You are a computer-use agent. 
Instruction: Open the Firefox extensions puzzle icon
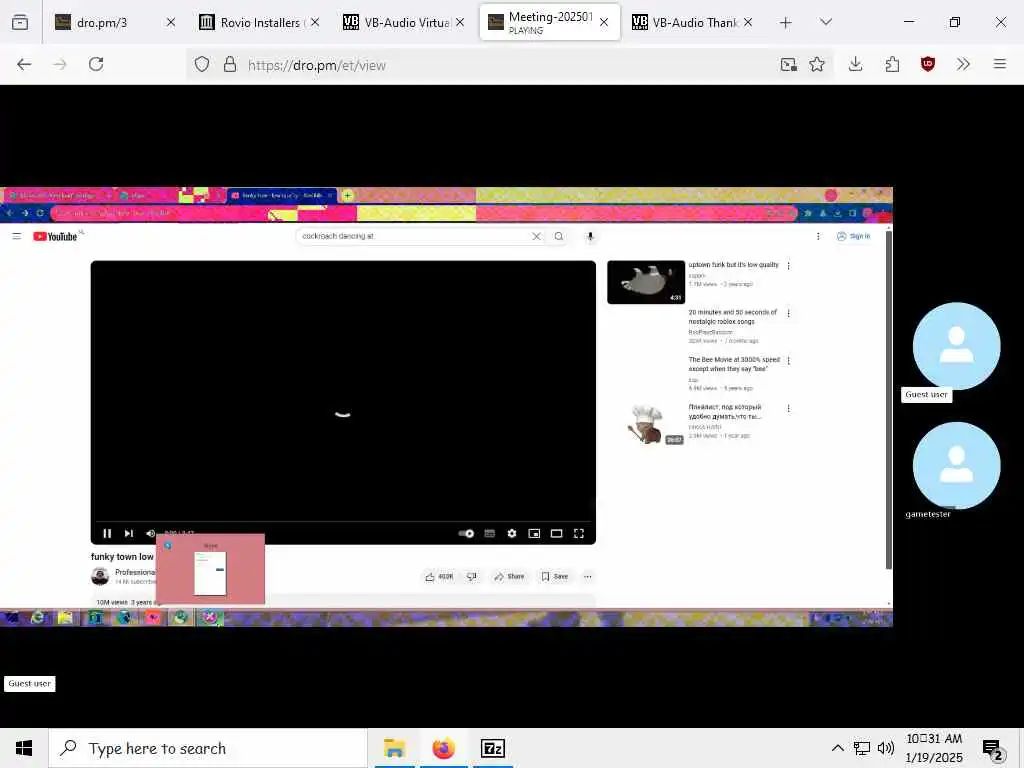point(892,64)
